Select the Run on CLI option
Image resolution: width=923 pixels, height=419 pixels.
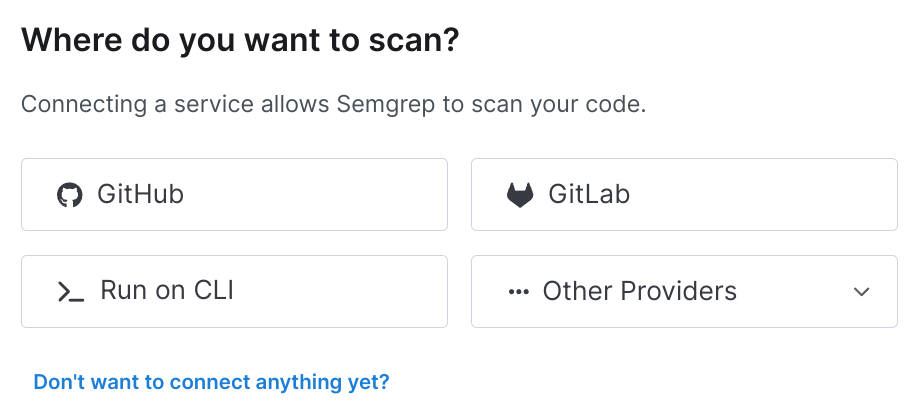pos(234,292)
